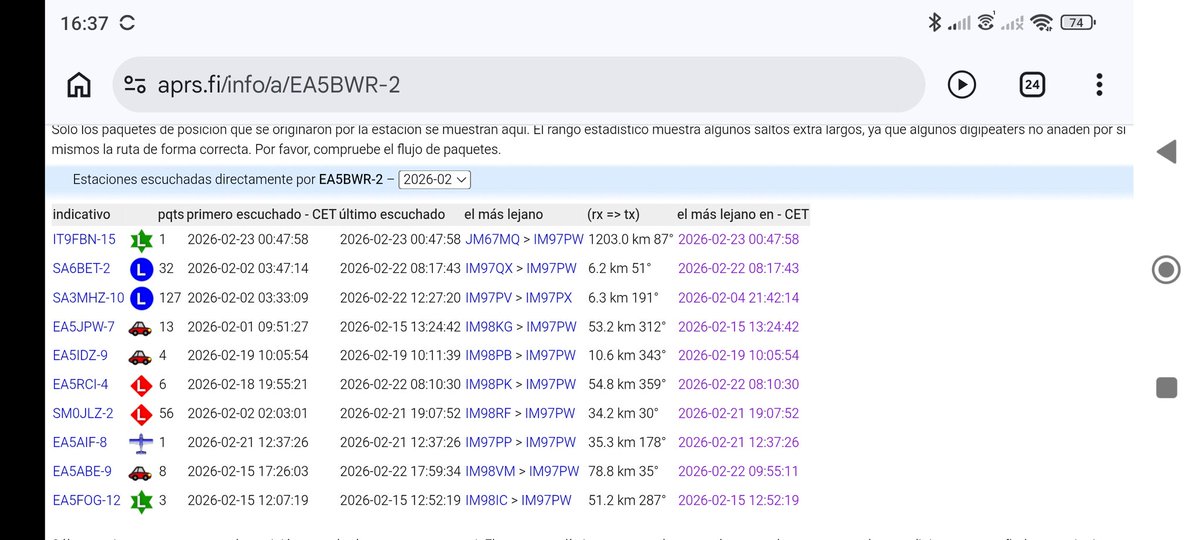
Task: Click red car symbol beside EA5ABE-9
Action: 141,473
